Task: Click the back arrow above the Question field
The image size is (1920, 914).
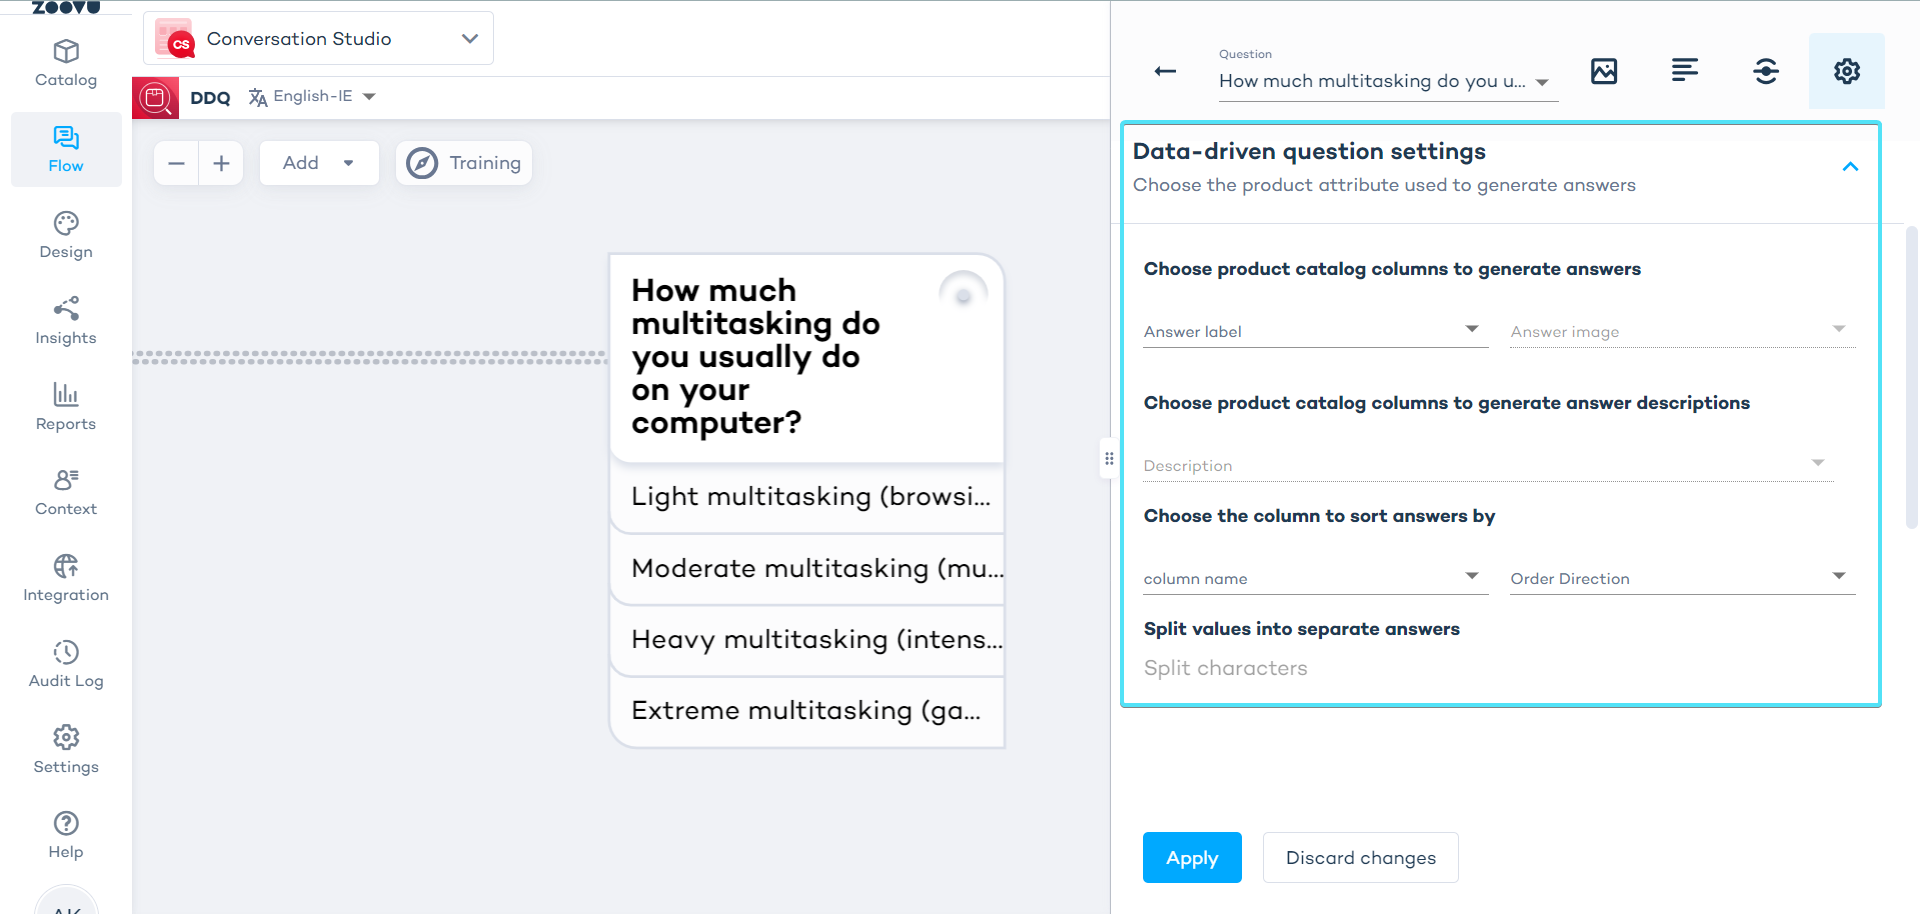Action: pos(1165,71)
